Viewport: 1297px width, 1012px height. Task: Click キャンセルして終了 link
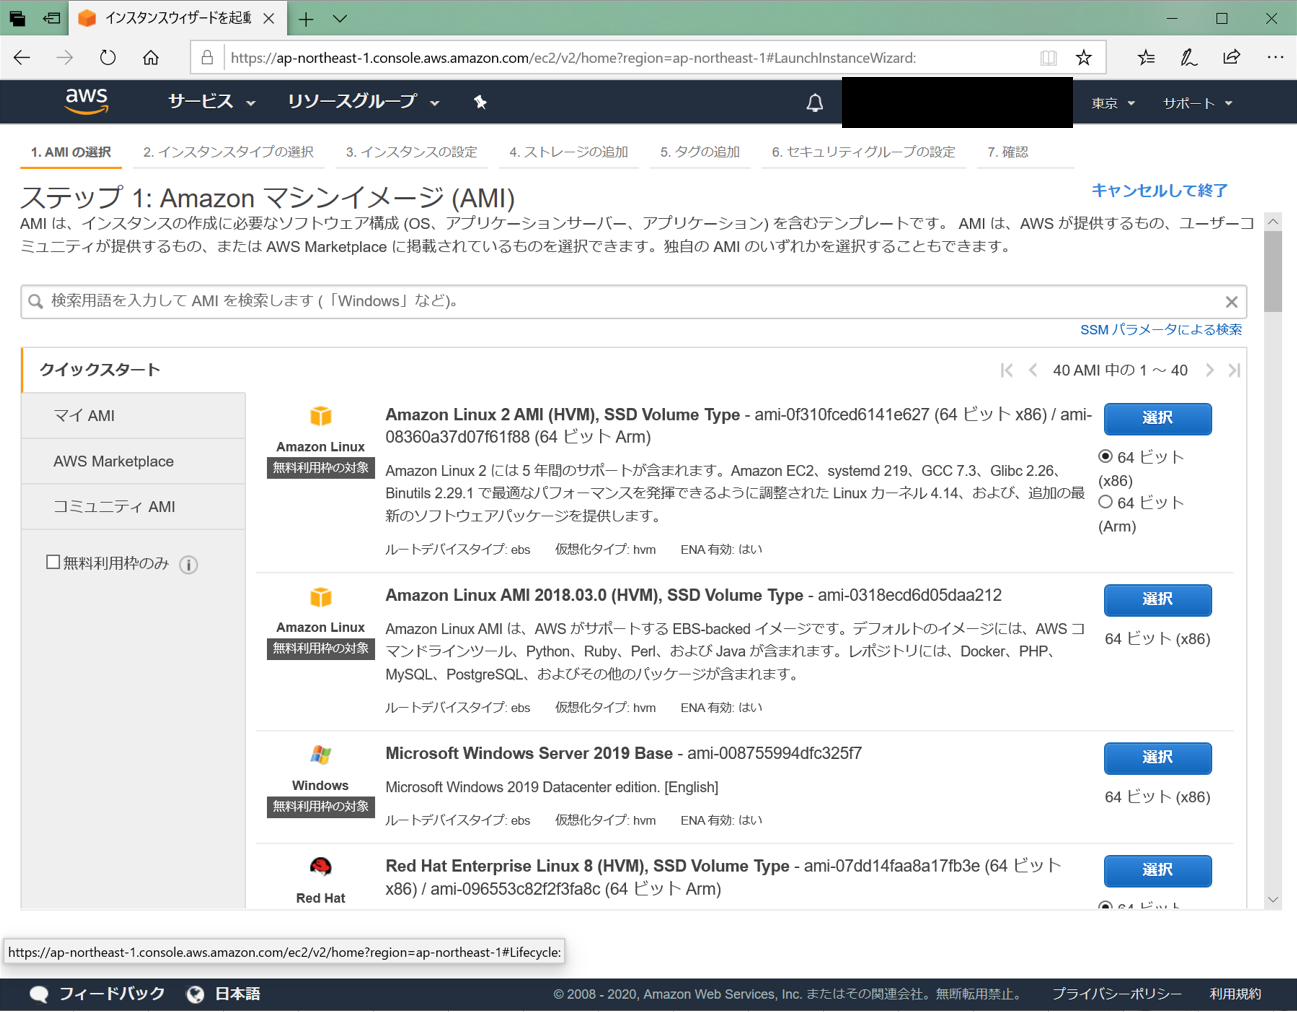tap(1159, 190)
